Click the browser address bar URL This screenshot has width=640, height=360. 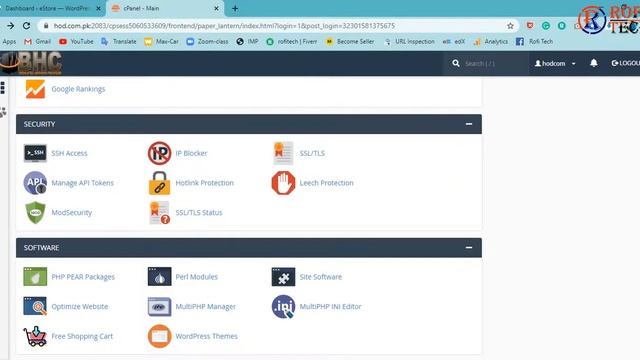(224, 26)
